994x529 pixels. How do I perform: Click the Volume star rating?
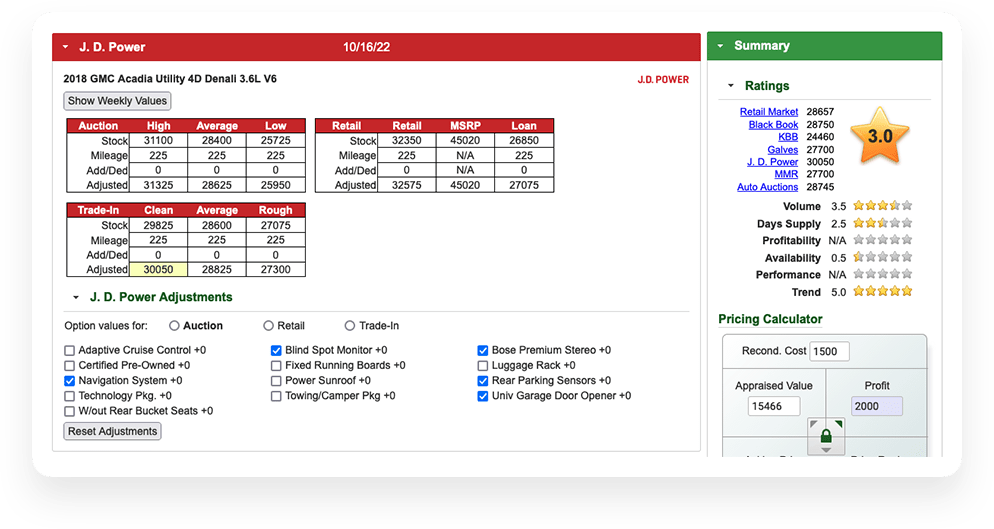(x=882, y=206)
